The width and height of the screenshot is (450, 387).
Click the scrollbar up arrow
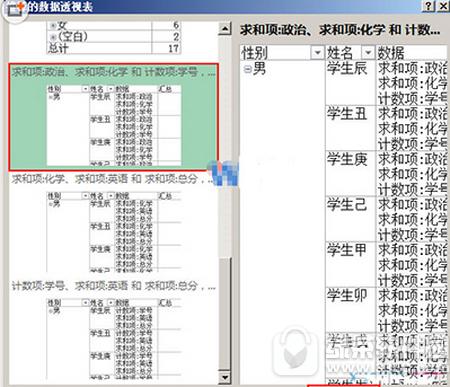[x=225, y=29]
